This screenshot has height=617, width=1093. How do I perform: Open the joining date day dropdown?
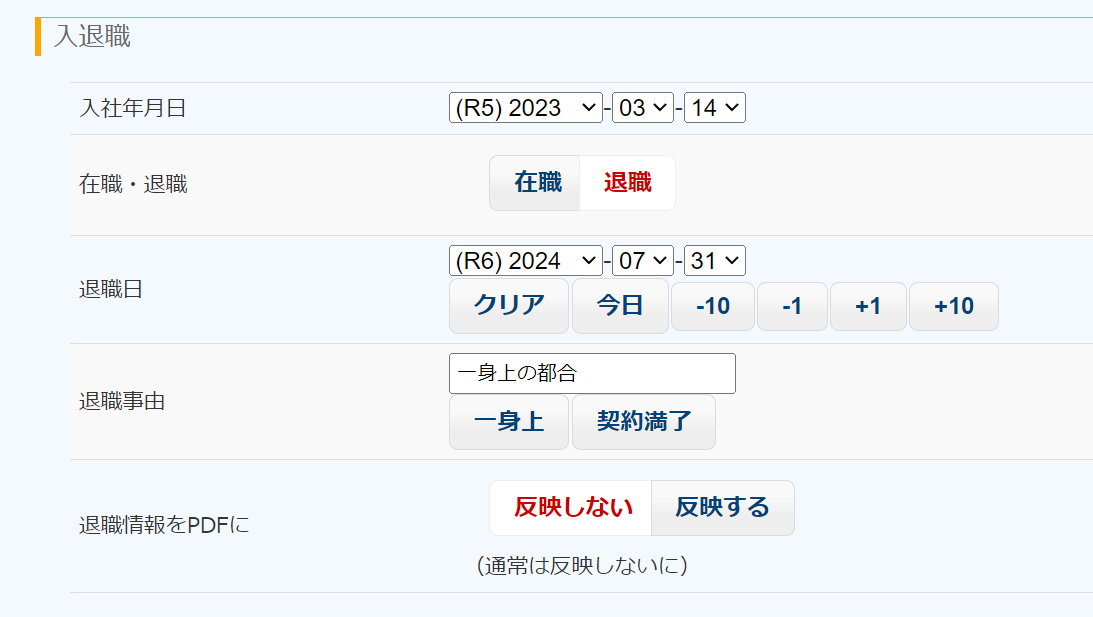coord(714,108)
